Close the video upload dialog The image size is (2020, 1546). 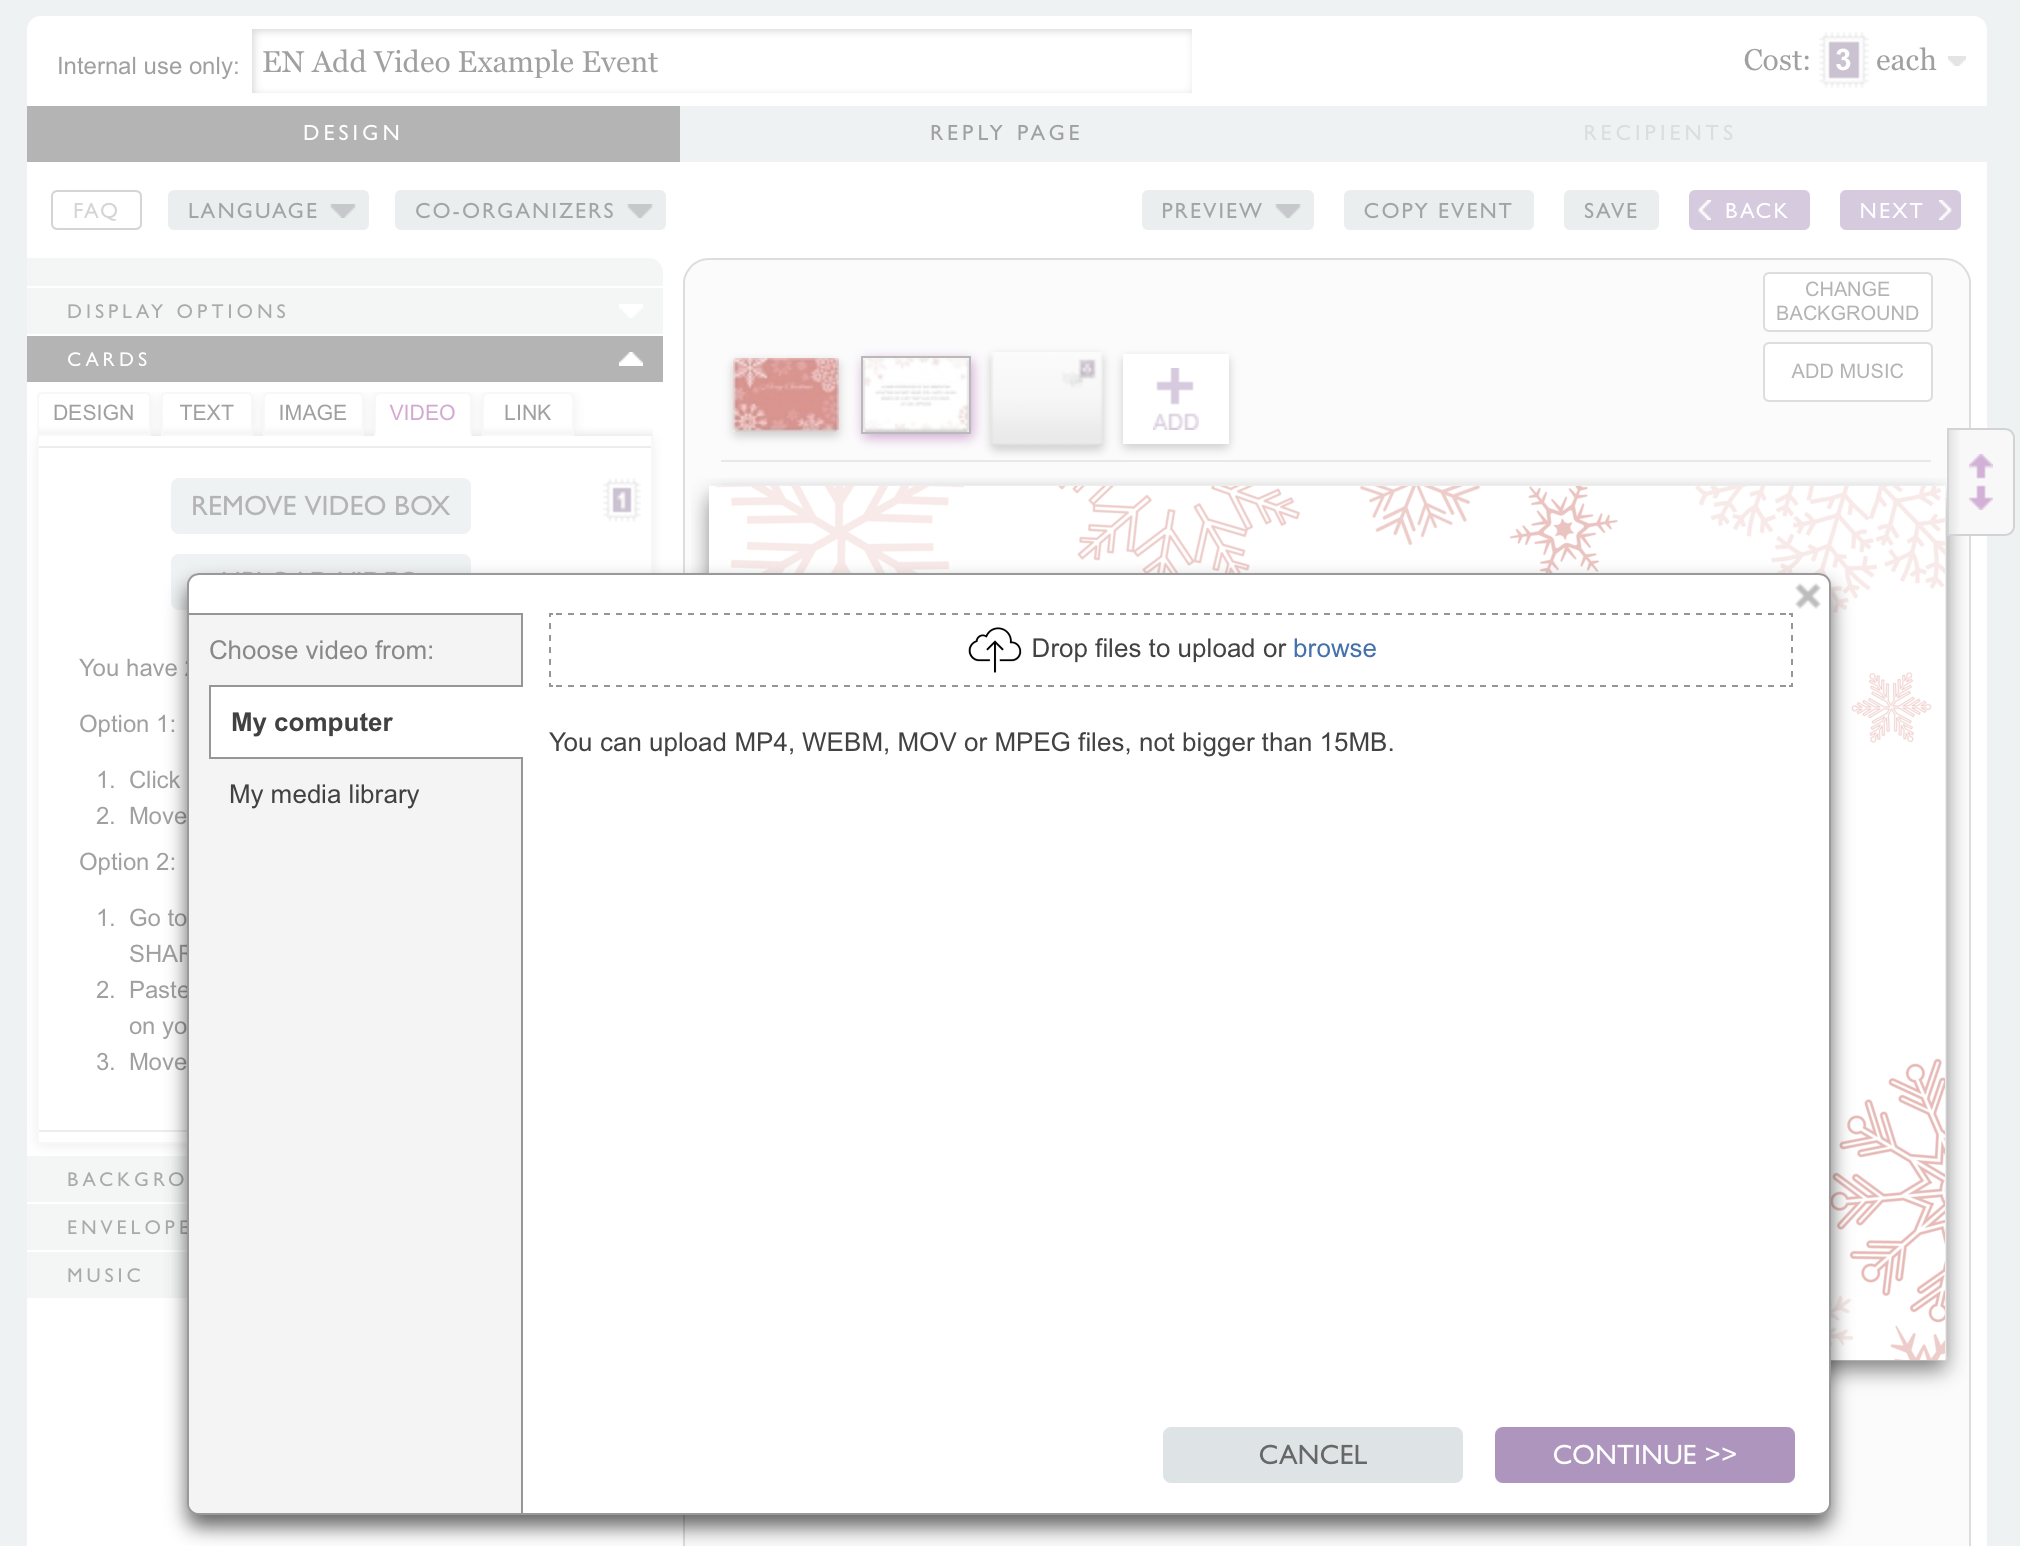click(x=1807, y=596)
